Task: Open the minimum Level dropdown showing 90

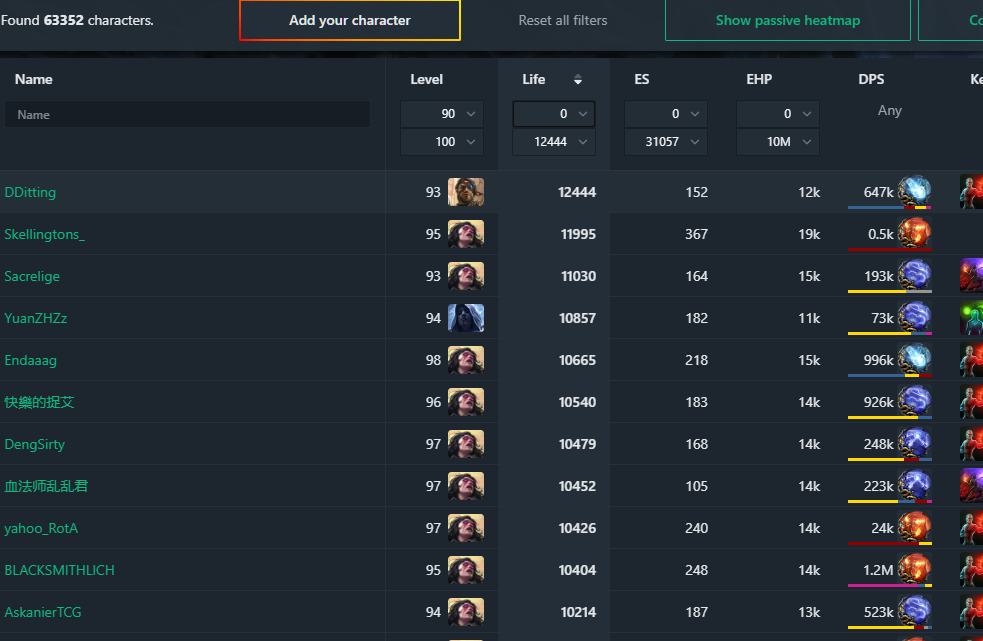Action: coord(442,114)
